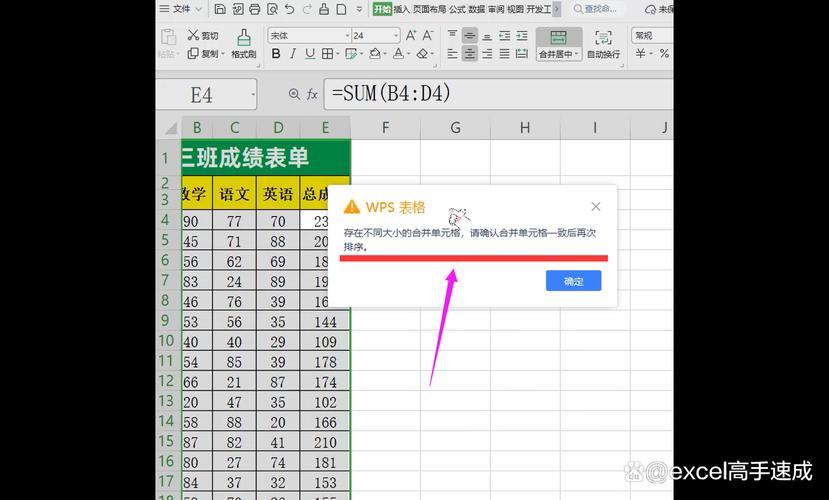
Task: Select the Format Painter (格式刷) tool
Action: tap(244, 43)
